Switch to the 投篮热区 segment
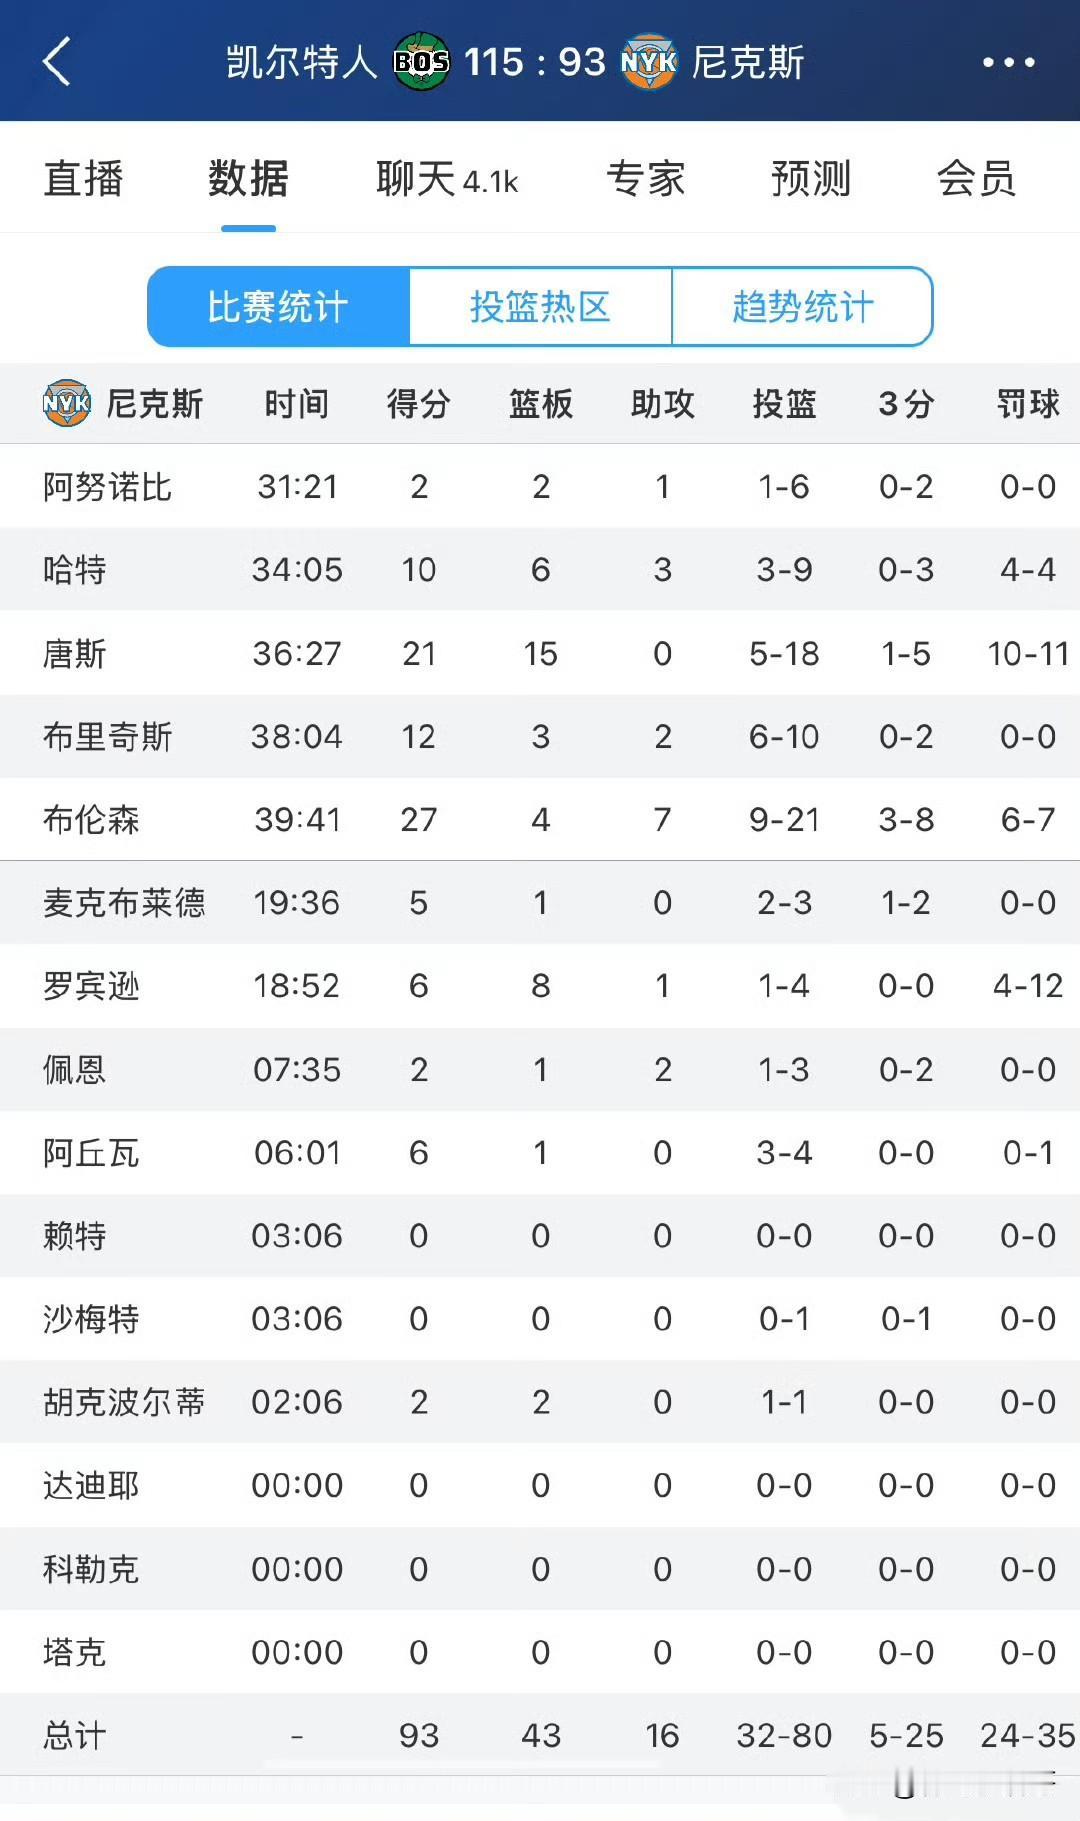The height and width of the screenshot is (1821, 1080). tap(540, 306)
